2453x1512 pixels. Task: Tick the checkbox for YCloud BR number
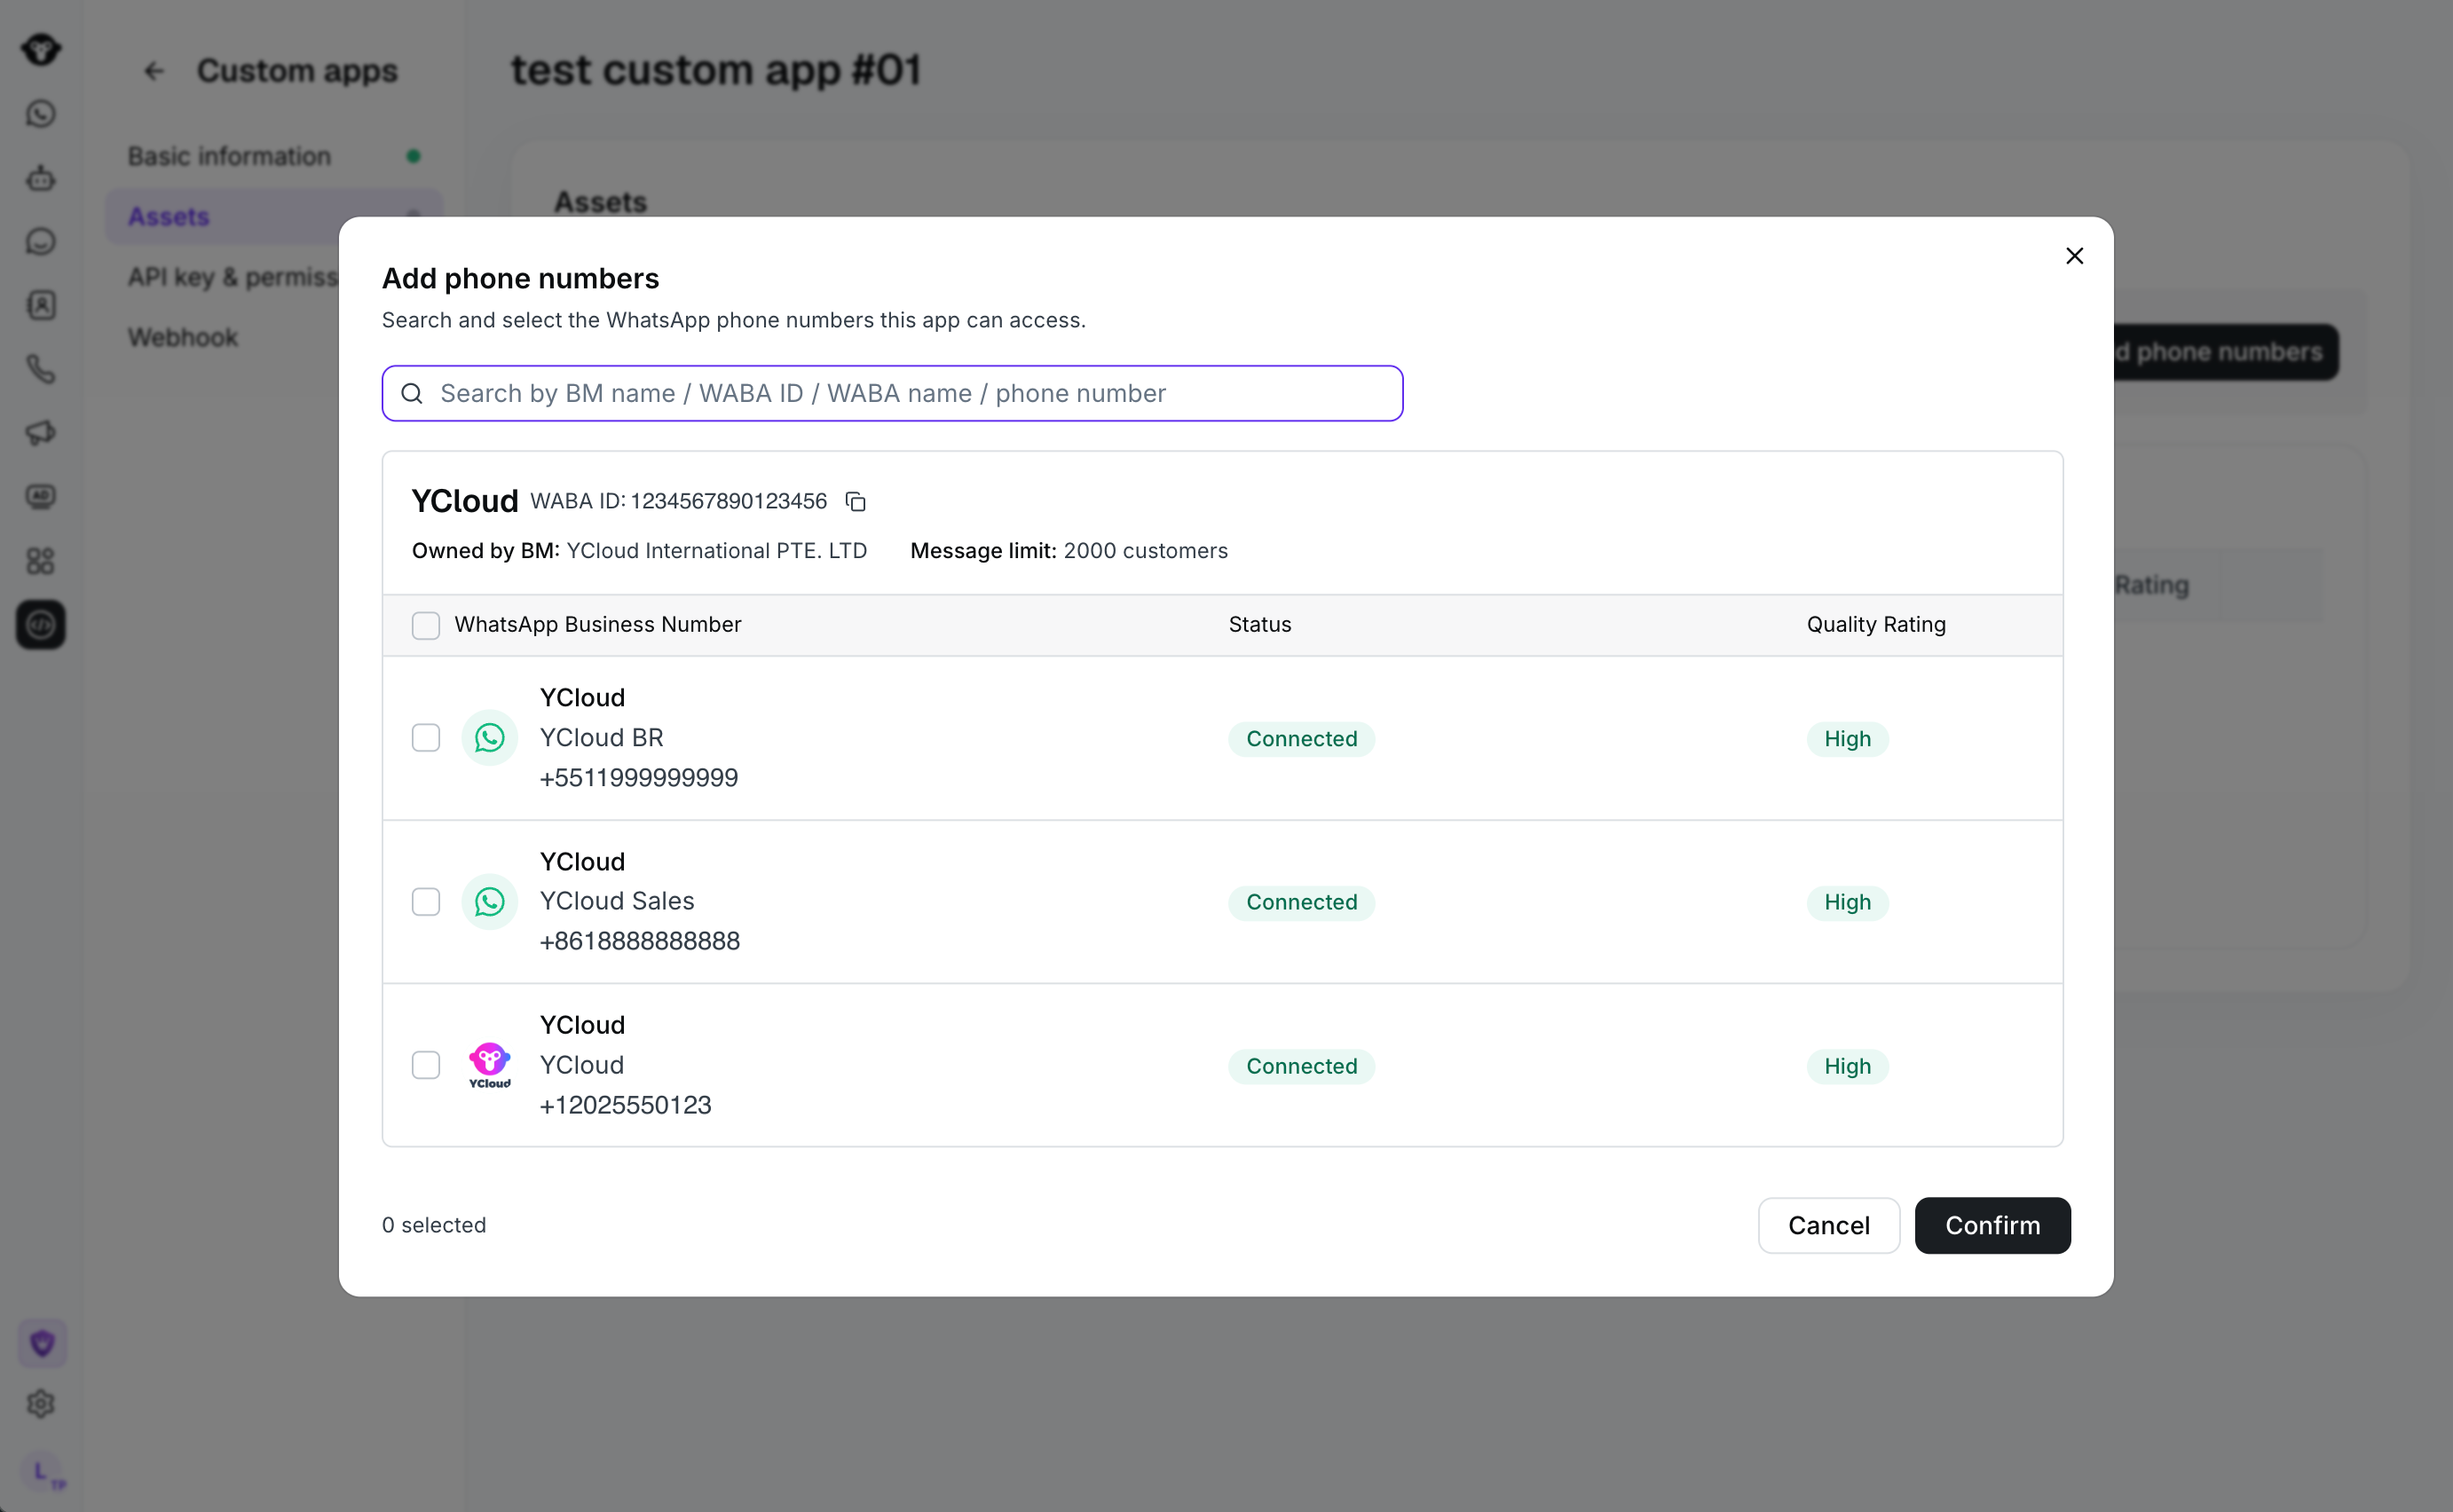pyautogui.click(x=426, y=738)
